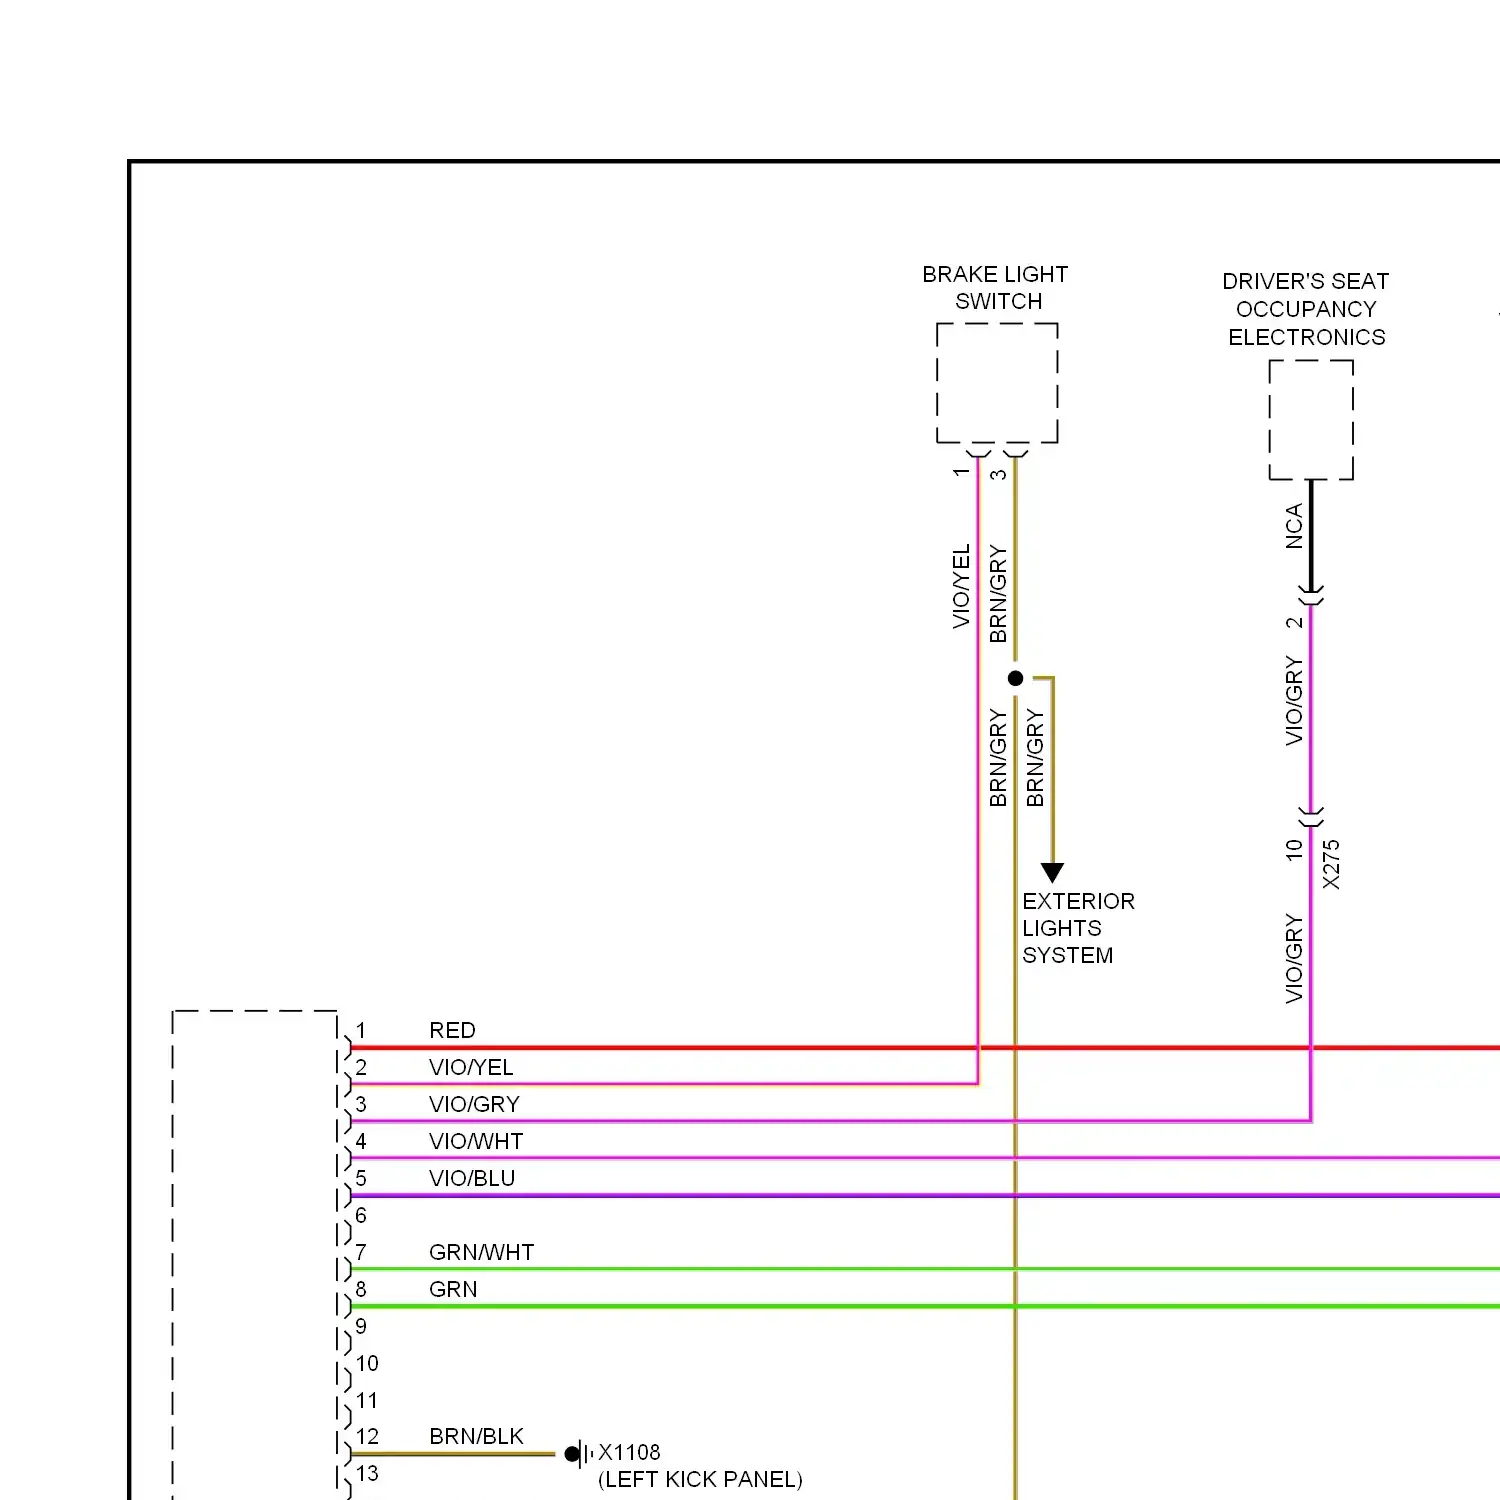Select pin 3 label under brake light switch
This screenshot has height=1500, width=1500.
click(998, 474)
